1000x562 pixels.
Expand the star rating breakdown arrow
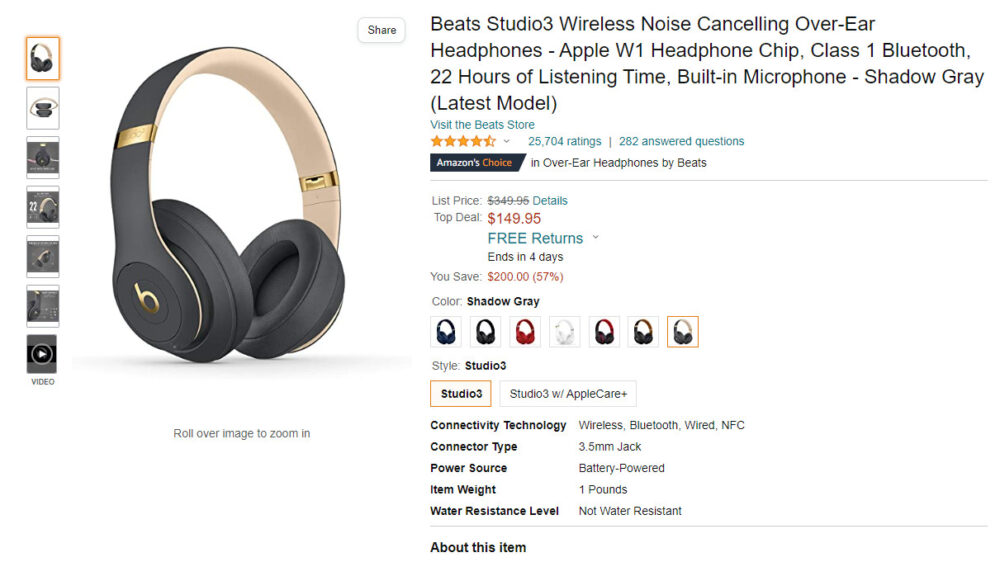pos(507,142)
